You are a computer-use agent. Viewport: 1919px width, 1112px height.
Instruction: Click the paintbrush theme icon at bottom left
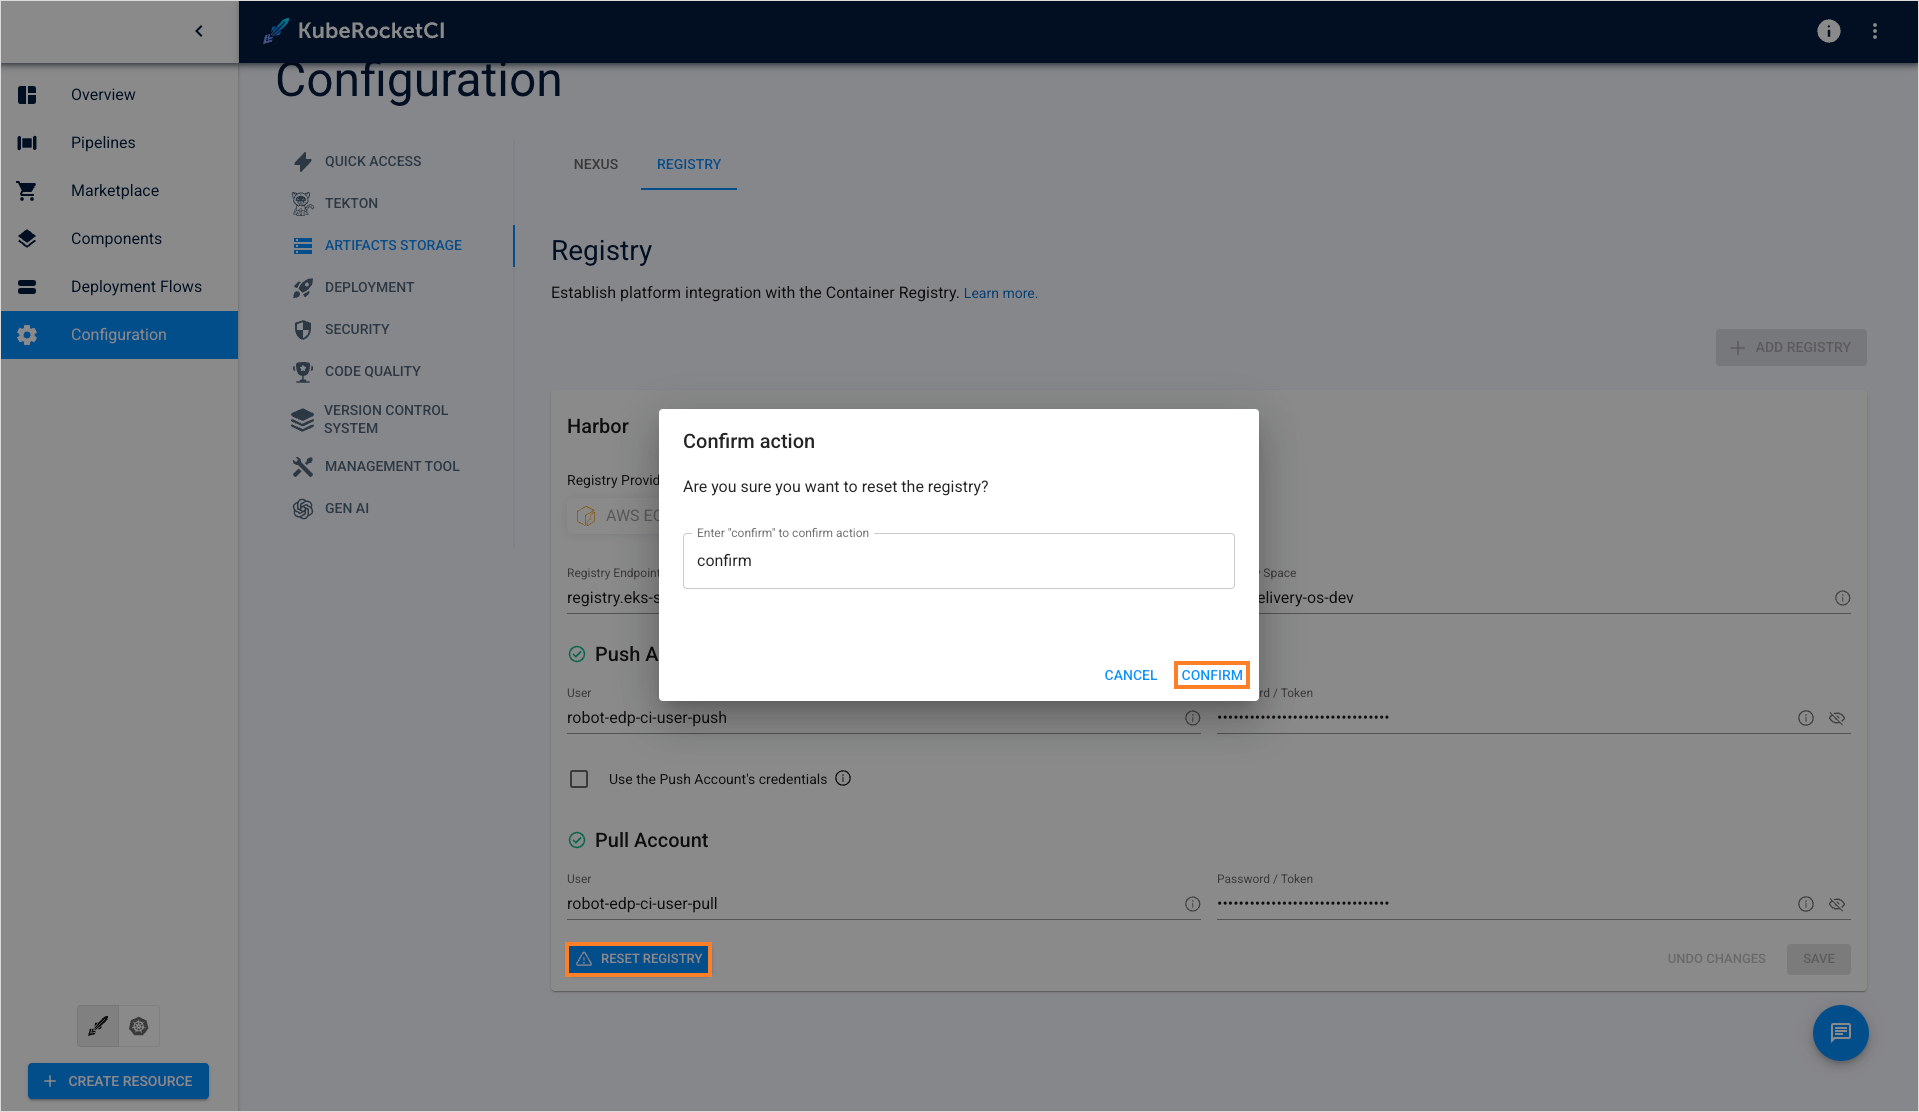[x=97, y=1025]
